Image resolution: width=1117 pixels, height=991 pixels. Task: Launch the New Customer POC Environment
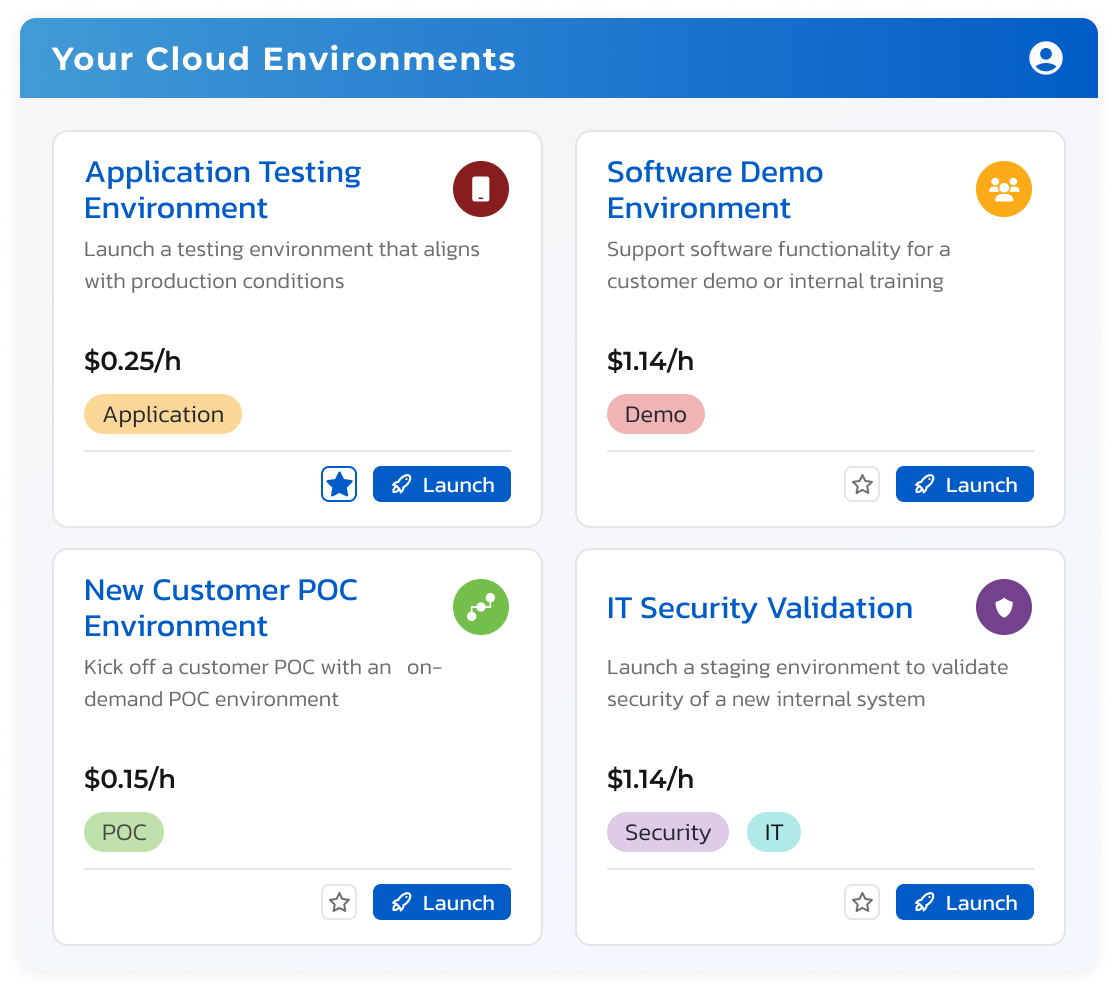click(442, 903)
